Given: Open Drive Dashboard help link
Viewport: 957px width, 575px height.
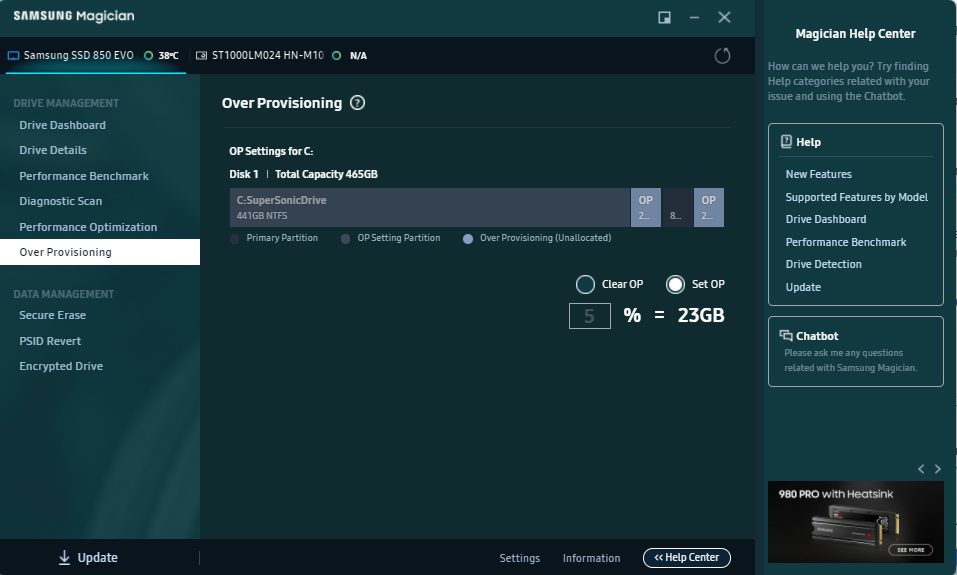Looking at the screenshot, I should [826, 219].
